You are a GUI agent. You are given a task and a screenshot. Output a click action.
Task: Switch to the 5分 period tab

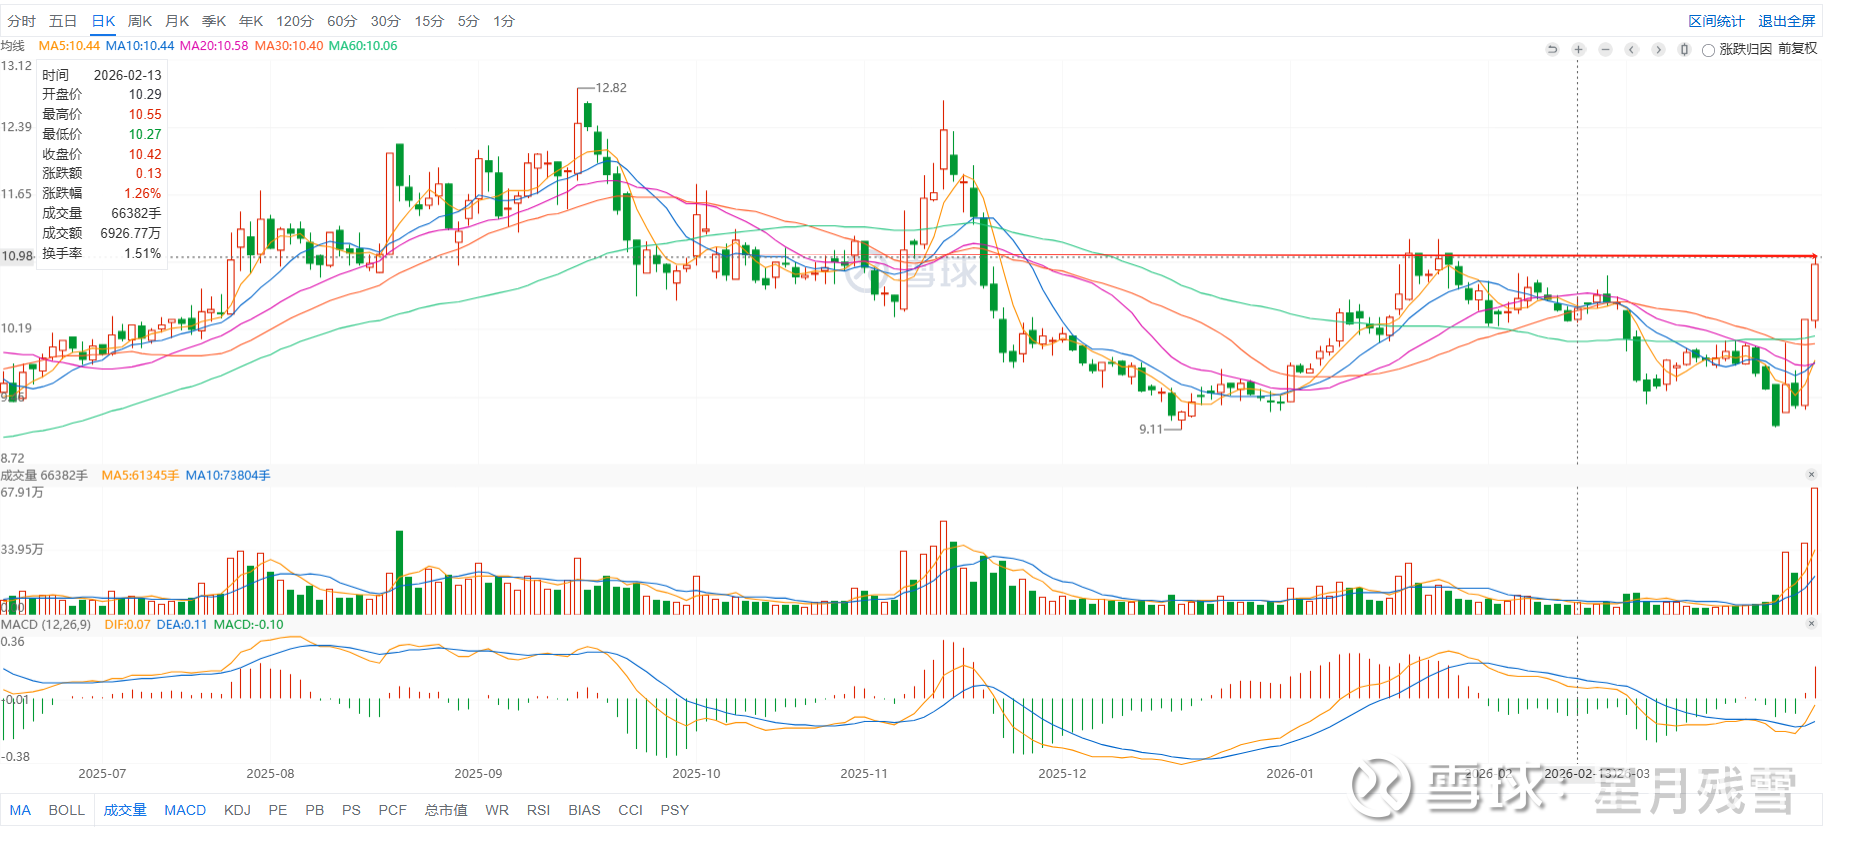pyautogui.click(x=469, y=21)
